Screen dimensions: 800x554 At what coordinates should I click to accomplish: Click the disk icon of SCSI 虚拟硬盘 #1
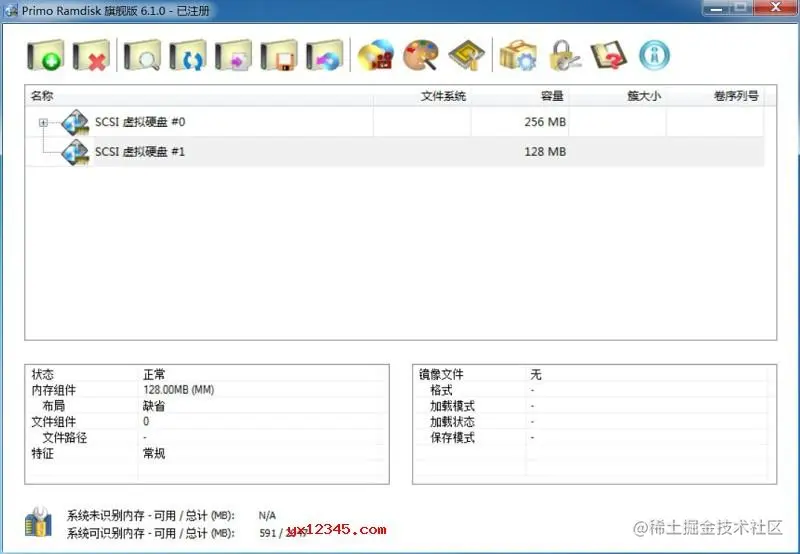pos(76,152)
